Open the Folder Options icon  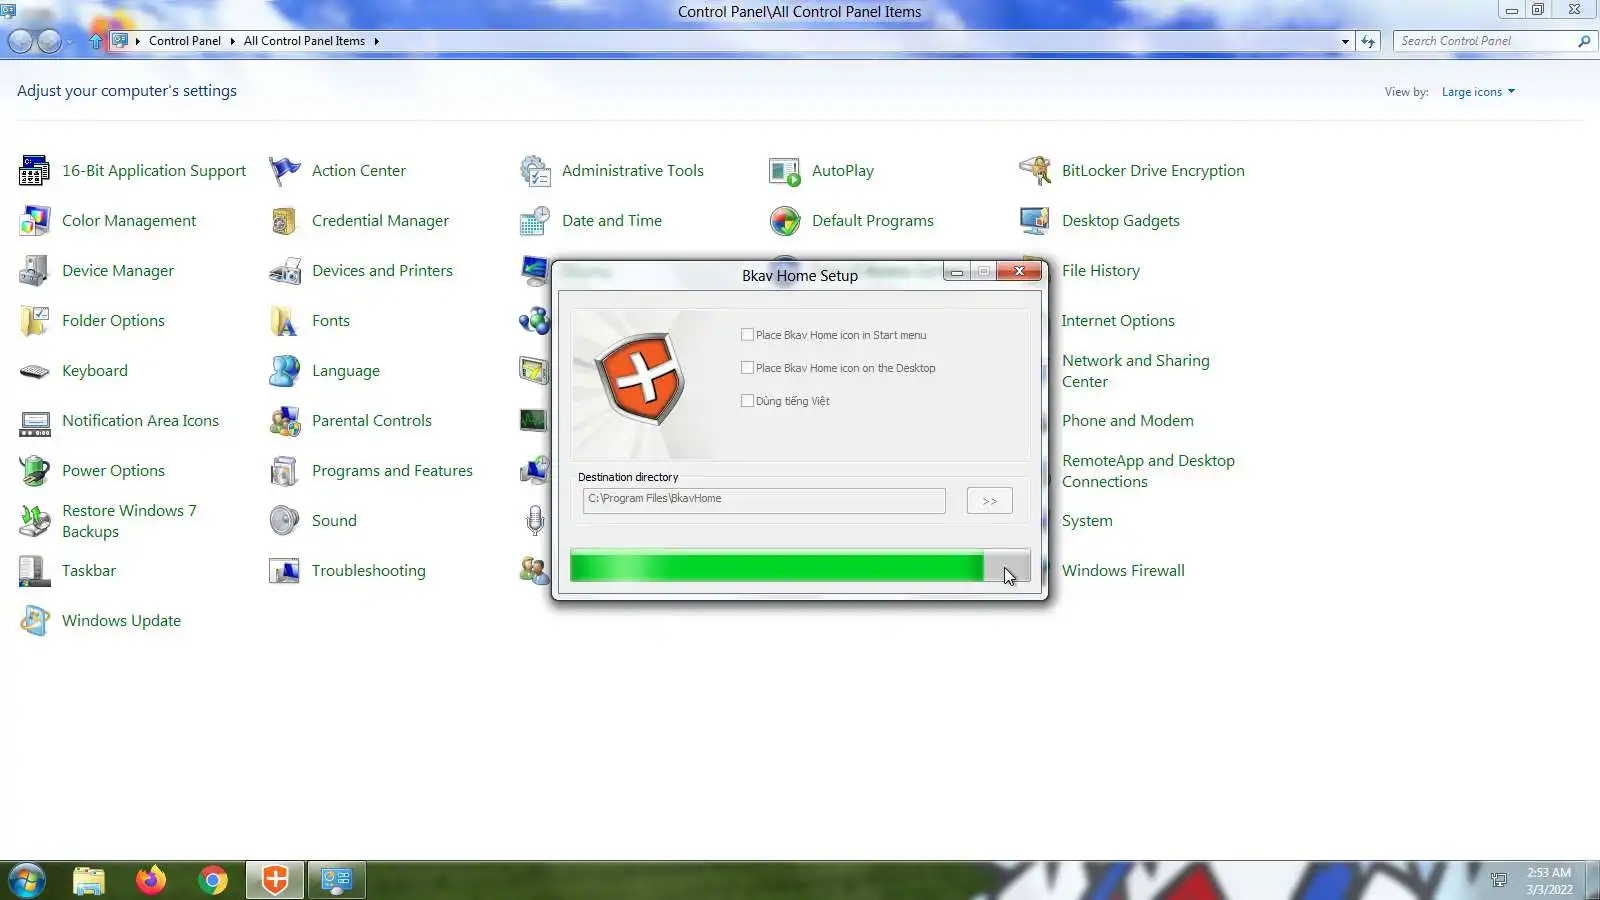point(34,321)
